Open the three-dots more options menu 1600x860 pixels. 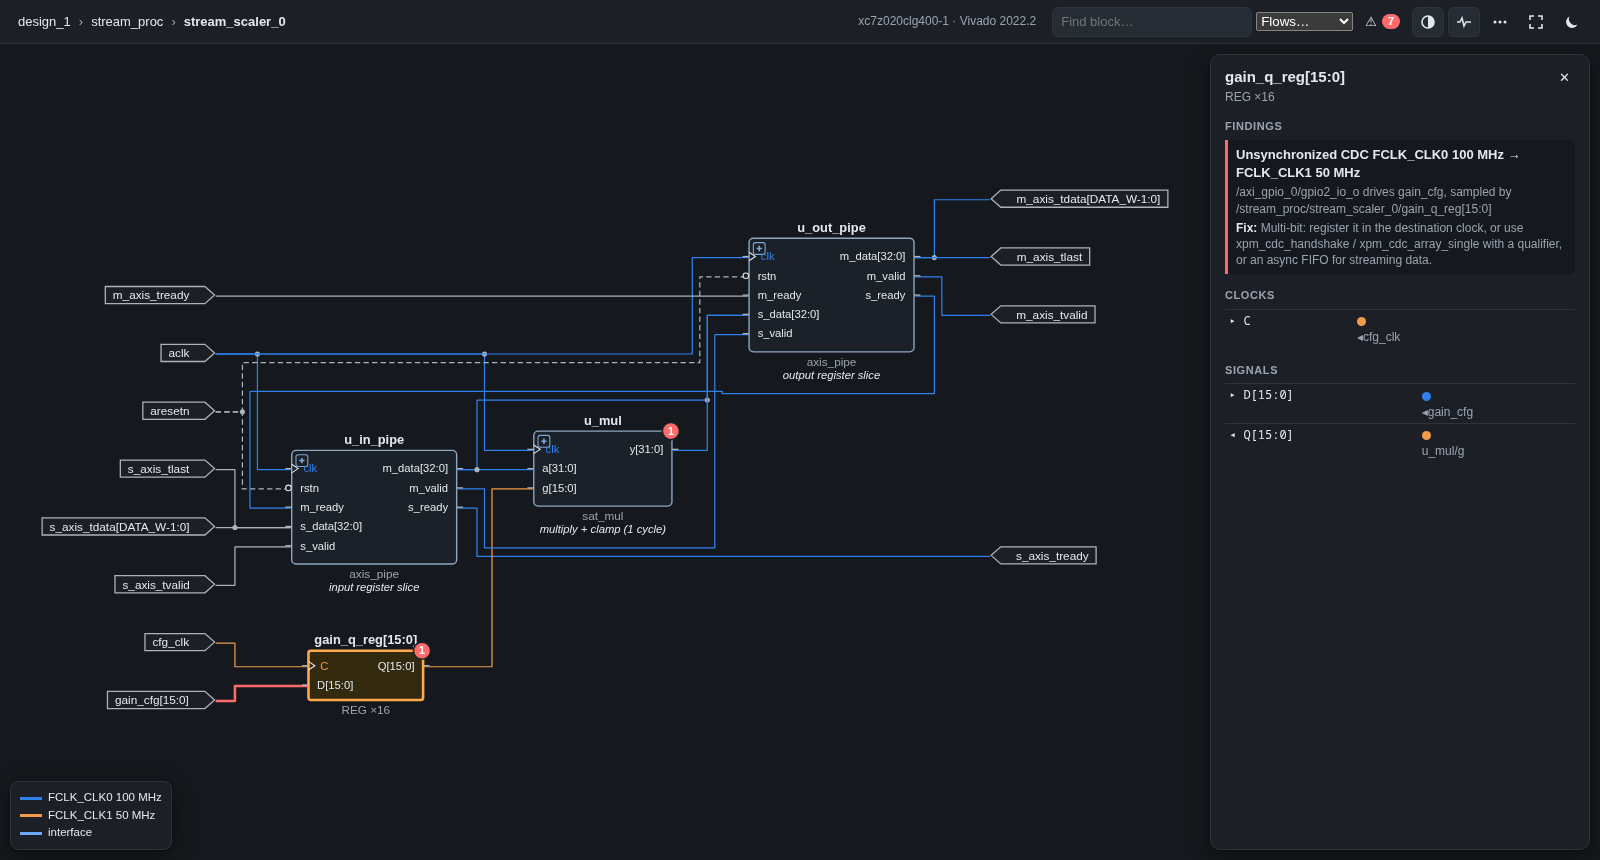1500,22
